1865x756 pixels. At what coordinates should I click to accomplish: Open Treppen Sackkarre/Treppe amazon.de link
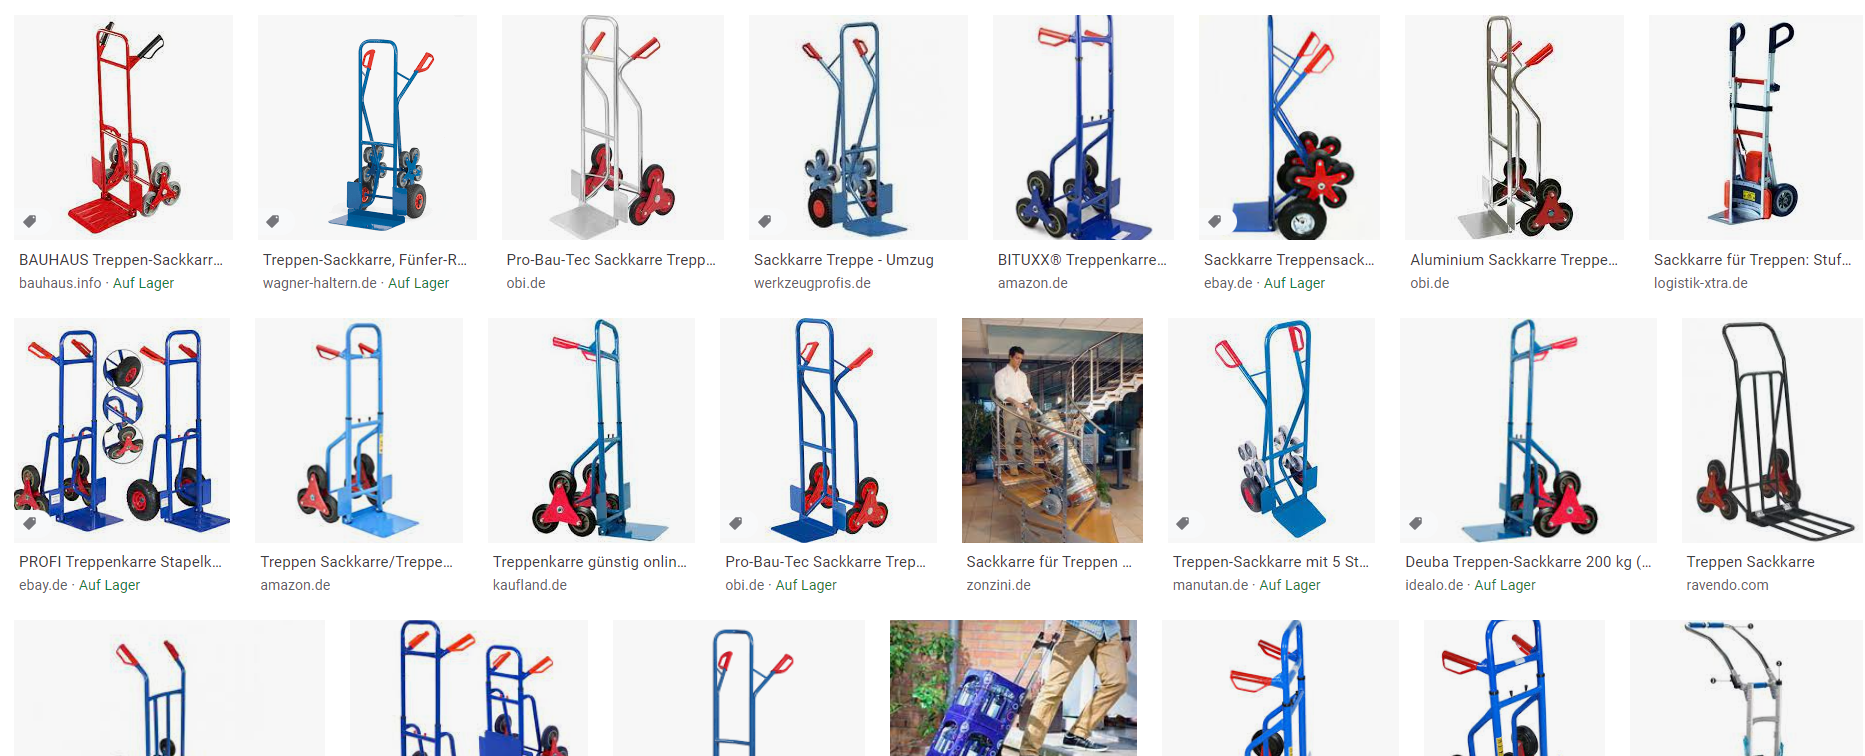(x=357, y=562)
